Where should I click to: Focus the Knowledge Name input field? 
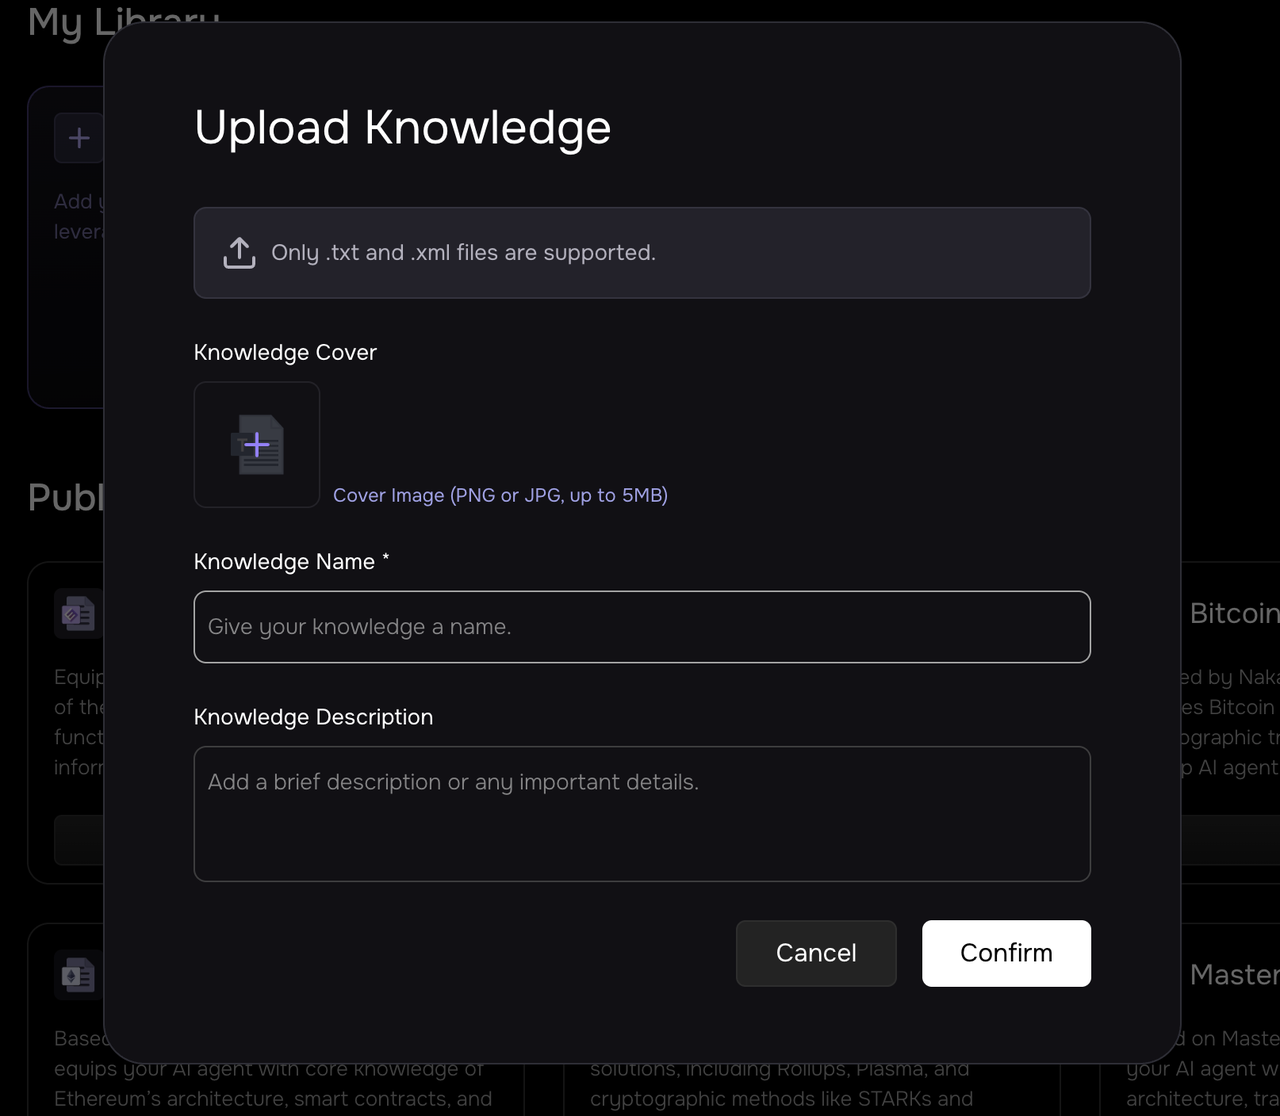tap(642, 627)
